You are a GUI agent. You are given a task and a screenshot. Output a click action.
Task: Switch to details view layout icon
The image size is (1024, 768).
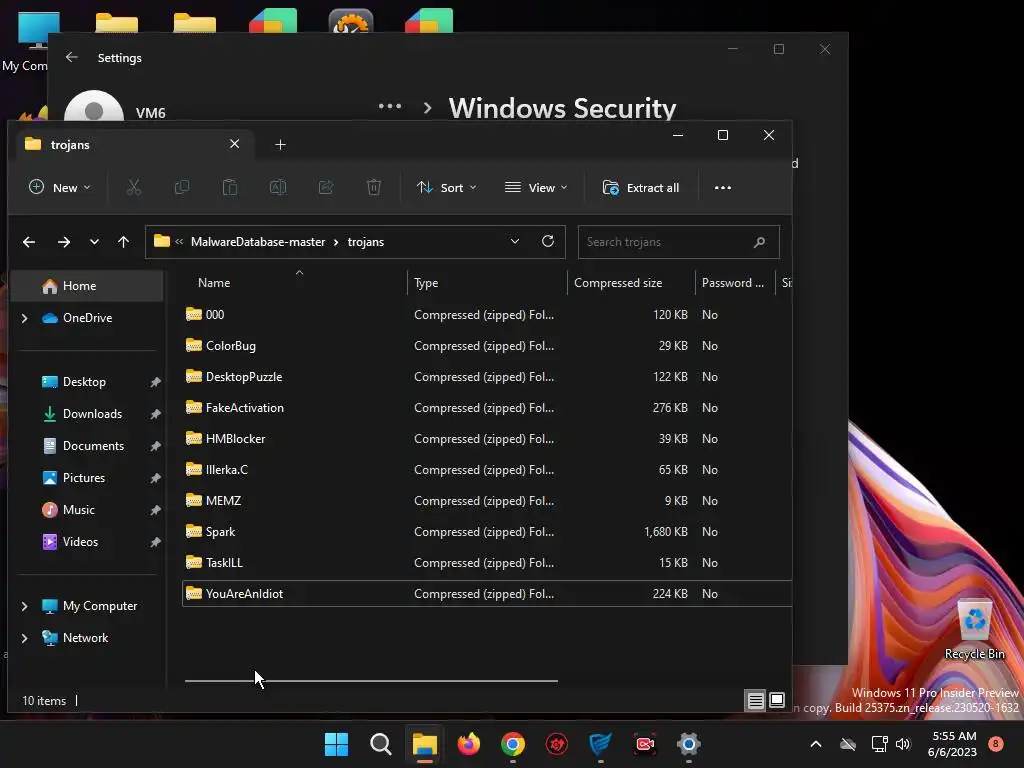tap(756, 701)
